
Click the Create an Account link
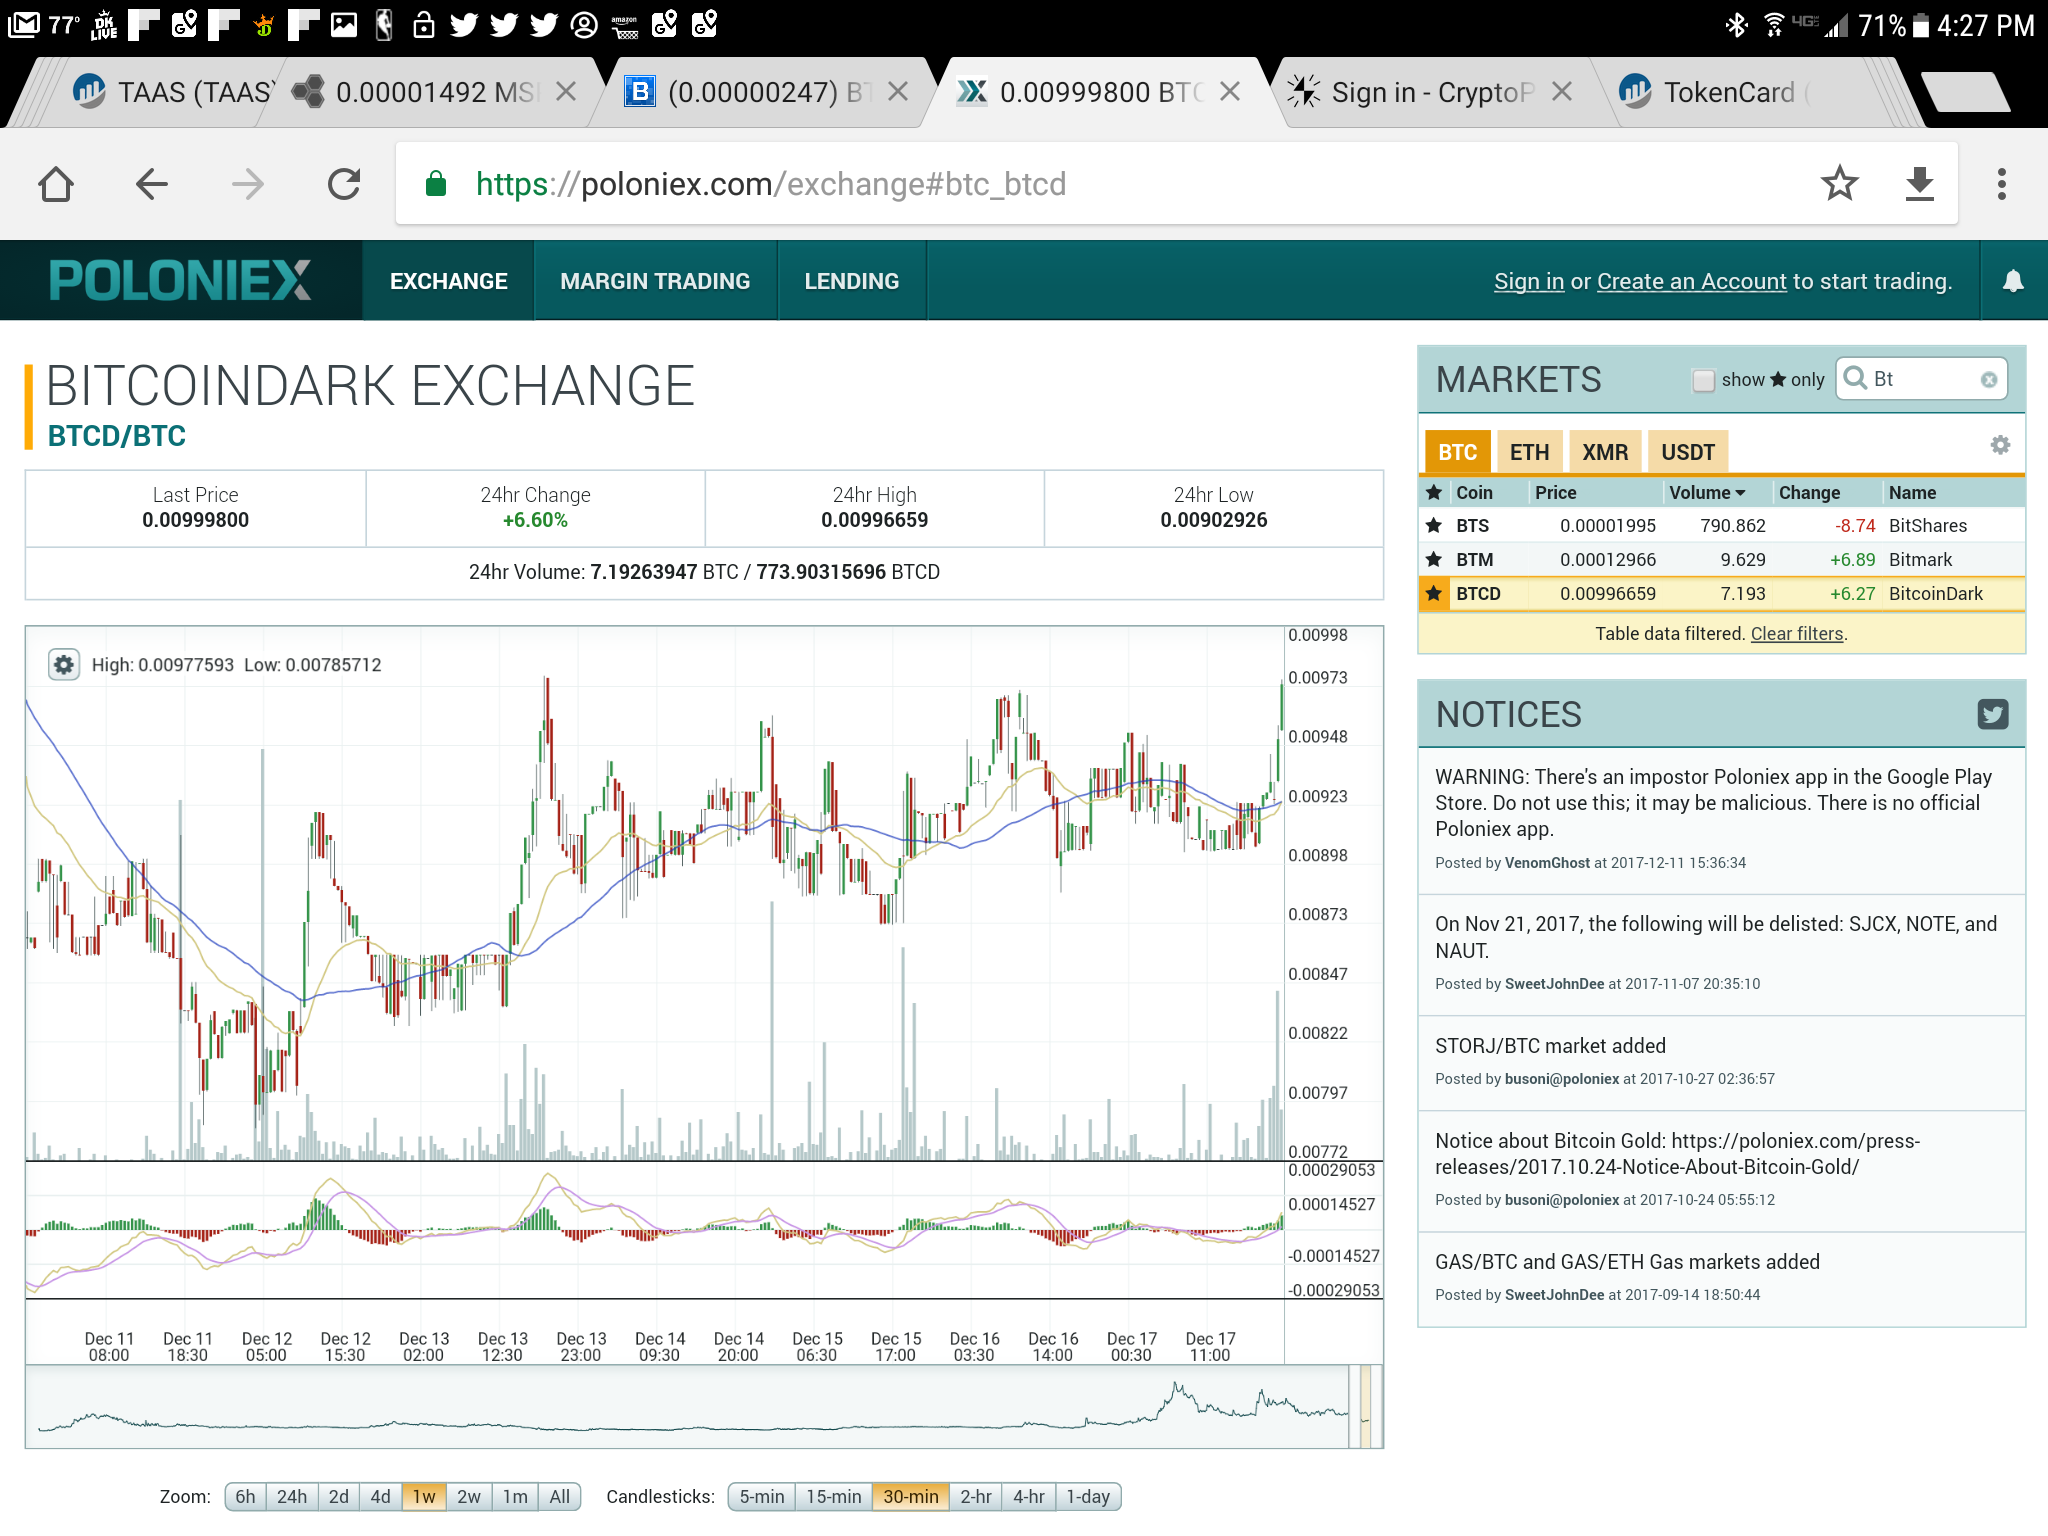[1691, 282]
